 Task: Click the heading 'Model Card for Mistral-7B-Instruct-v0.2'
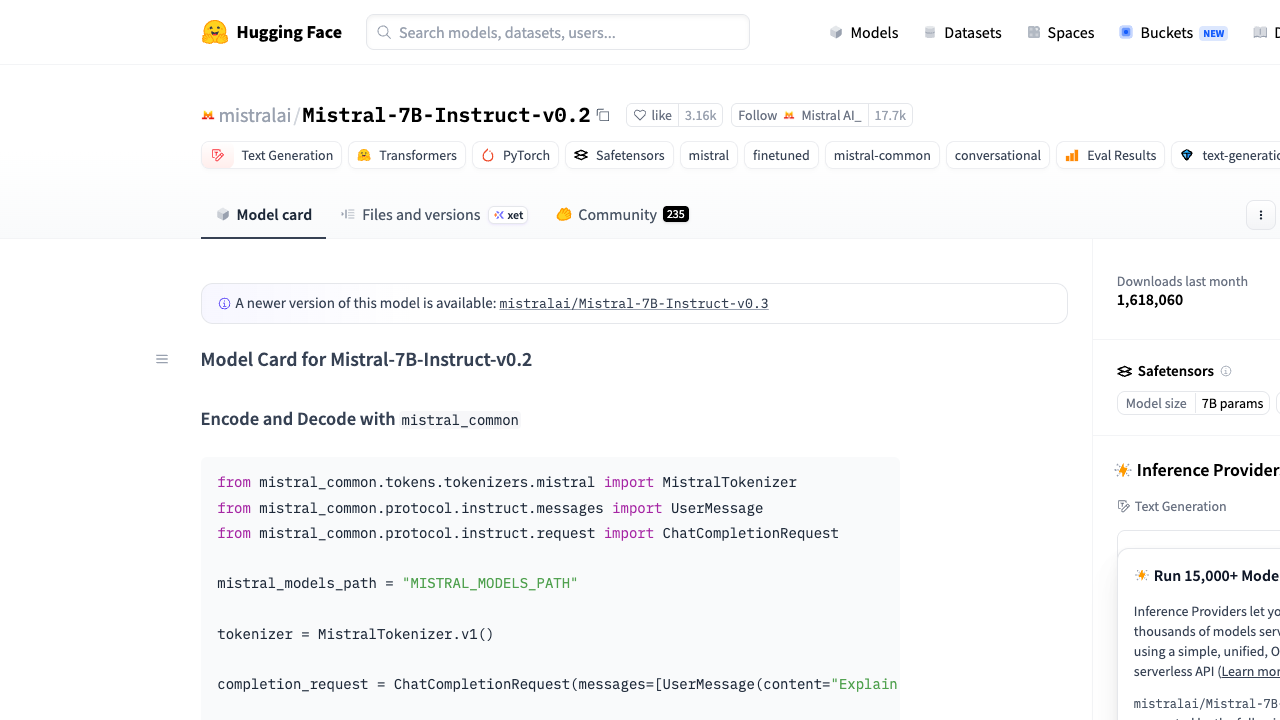(366, 360)
